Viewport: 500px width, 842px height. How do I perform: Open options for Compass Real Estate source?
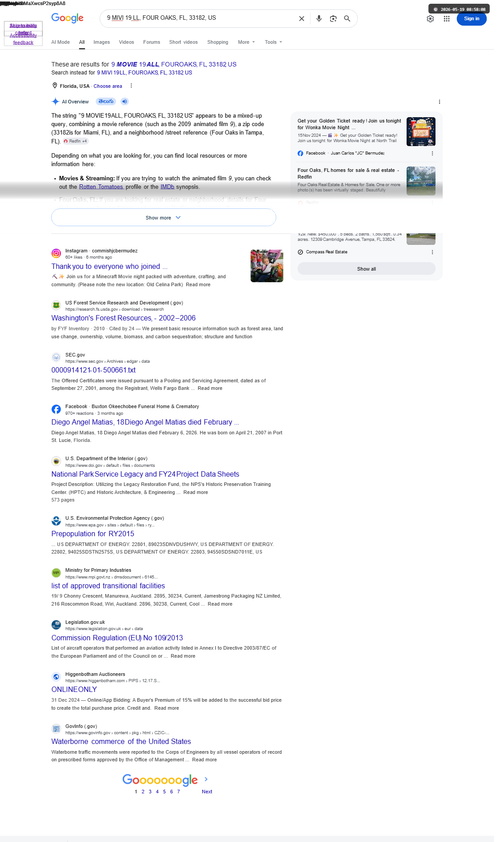[432, 252]
